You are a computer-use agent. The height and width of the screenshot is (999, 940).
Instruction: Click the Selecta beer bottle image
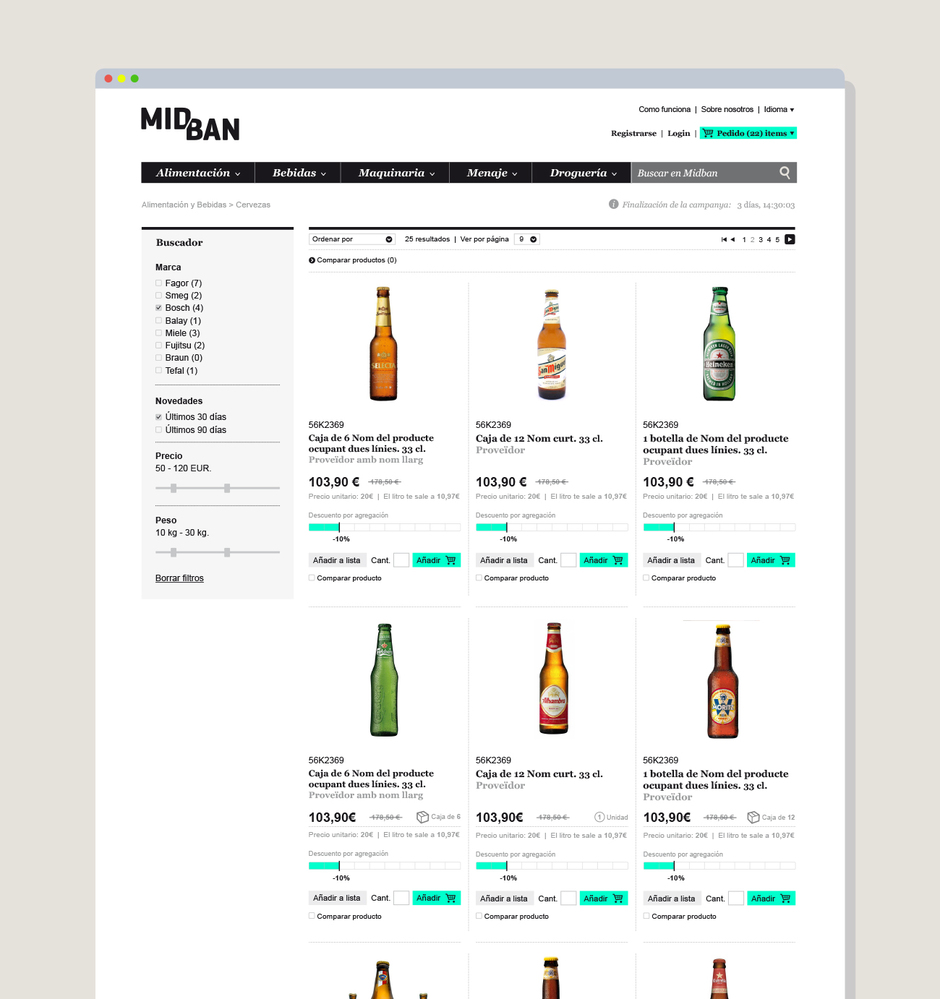point(384,344)
